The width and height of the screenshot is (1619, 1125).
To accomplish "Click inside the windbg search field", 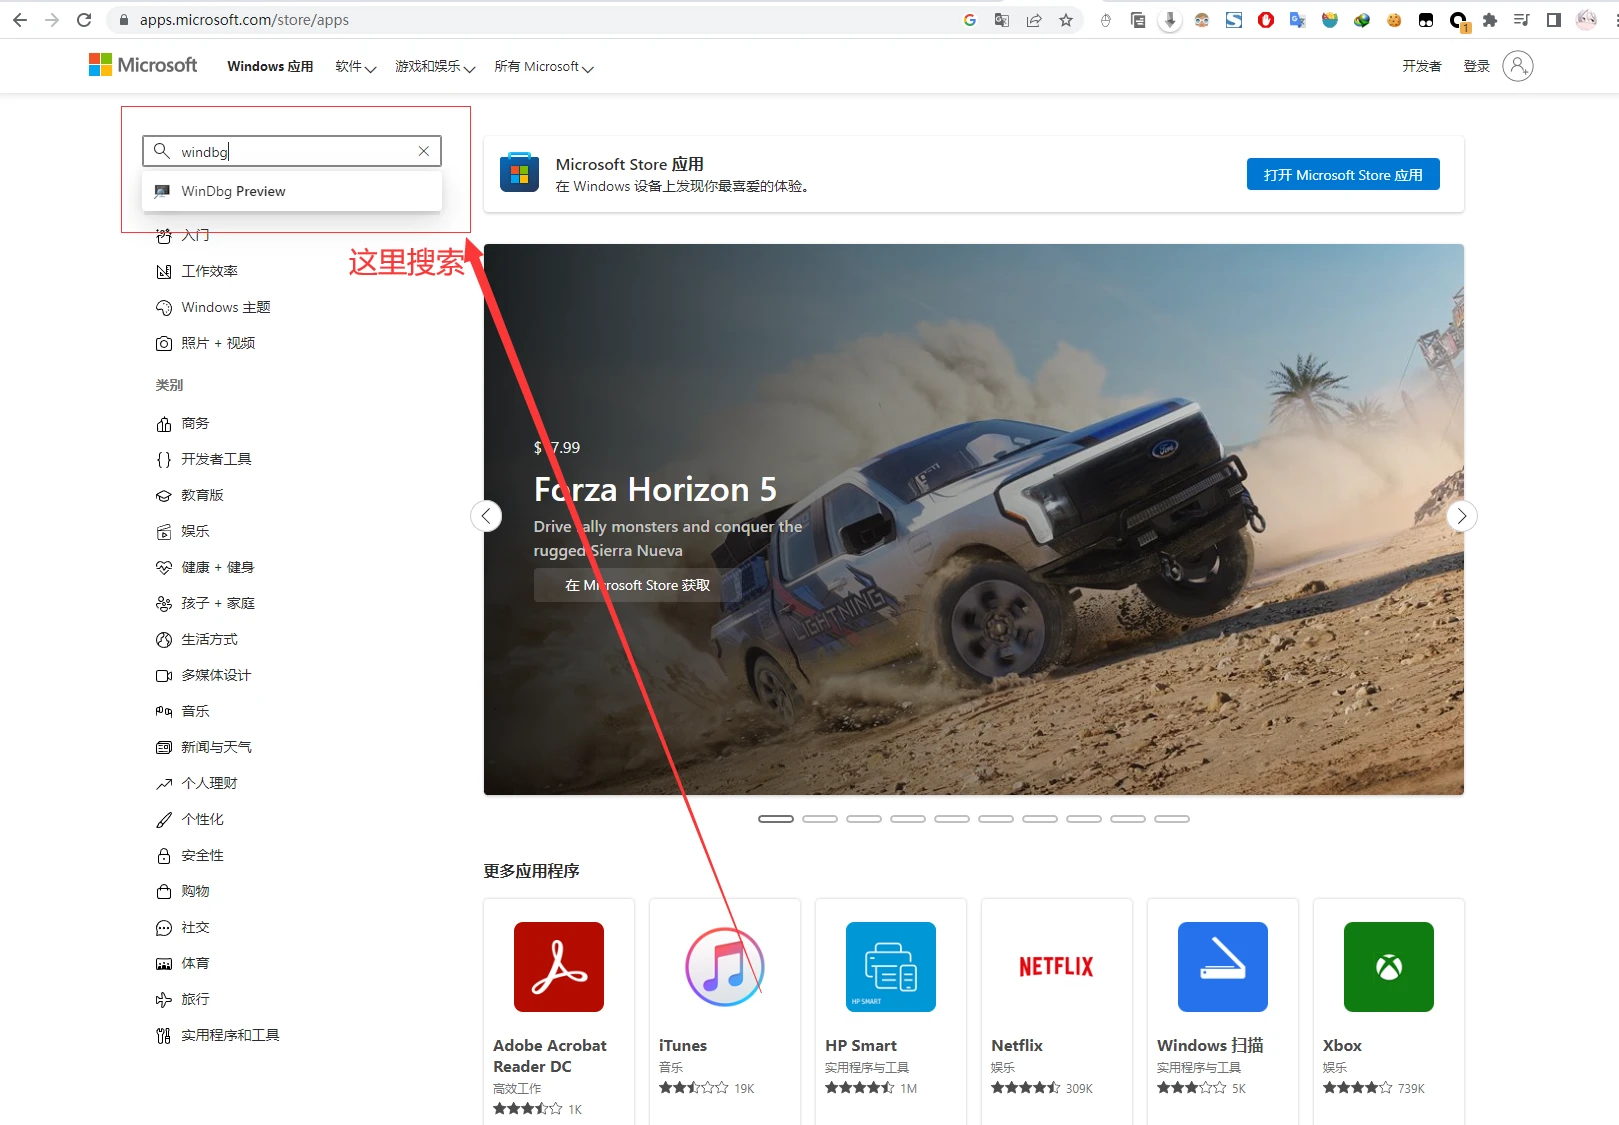I will point(292,151).
